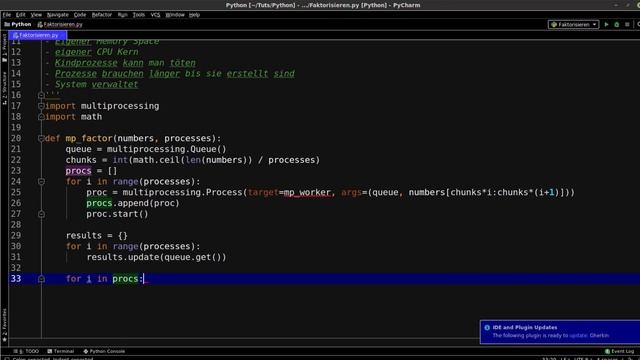Click the Python project breadcrumb
This screenshot has height=360, width=640.
click(x=18, y=24)
